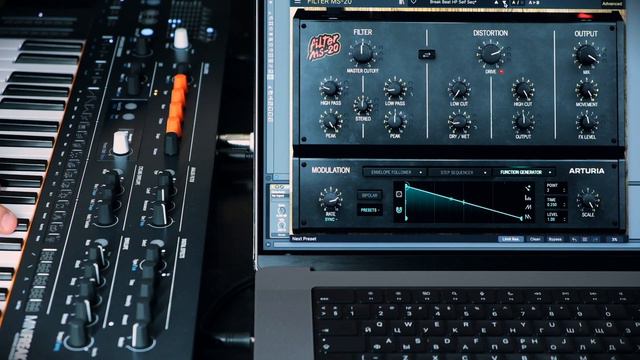The height and width of the screenshot is (360, 640).
Task: Toggle the Limit Res. button
Action: coord(511,239)
